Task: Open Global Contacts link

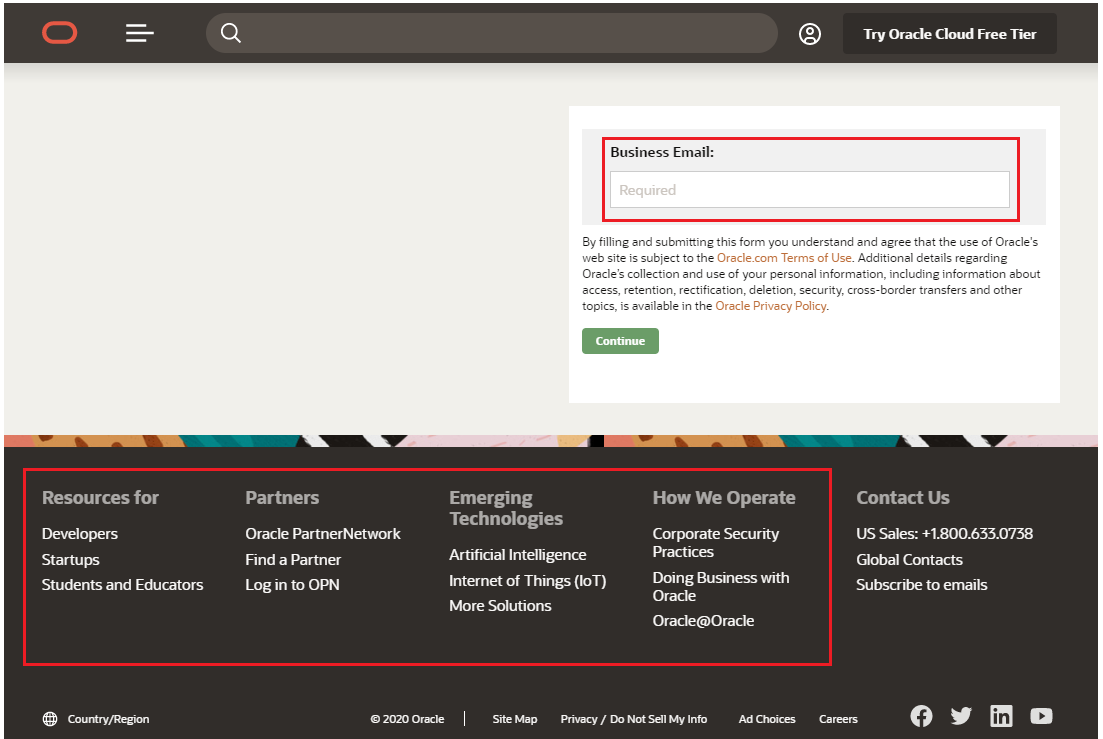Action: tap(909, 560)
